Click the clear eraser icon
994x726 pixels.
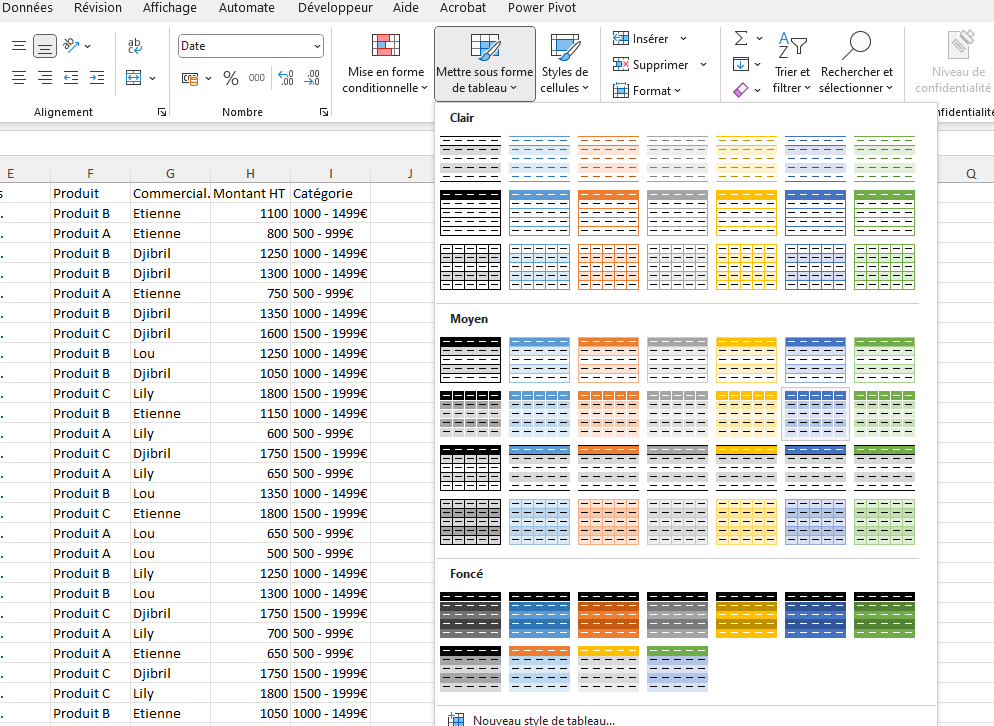pyautogui.click(x=740, y=91)
